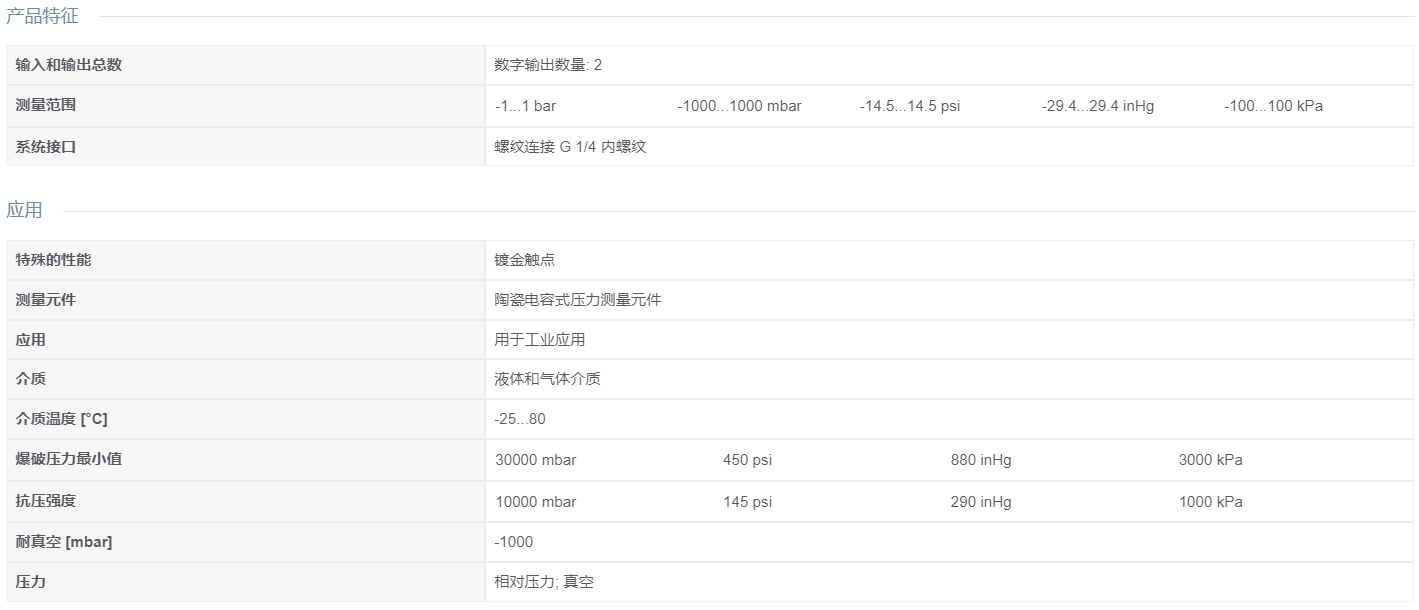Screen dimensions: 1419x610
Task: Click the -1000...1000 mbar value
Action: pos(739,106)
